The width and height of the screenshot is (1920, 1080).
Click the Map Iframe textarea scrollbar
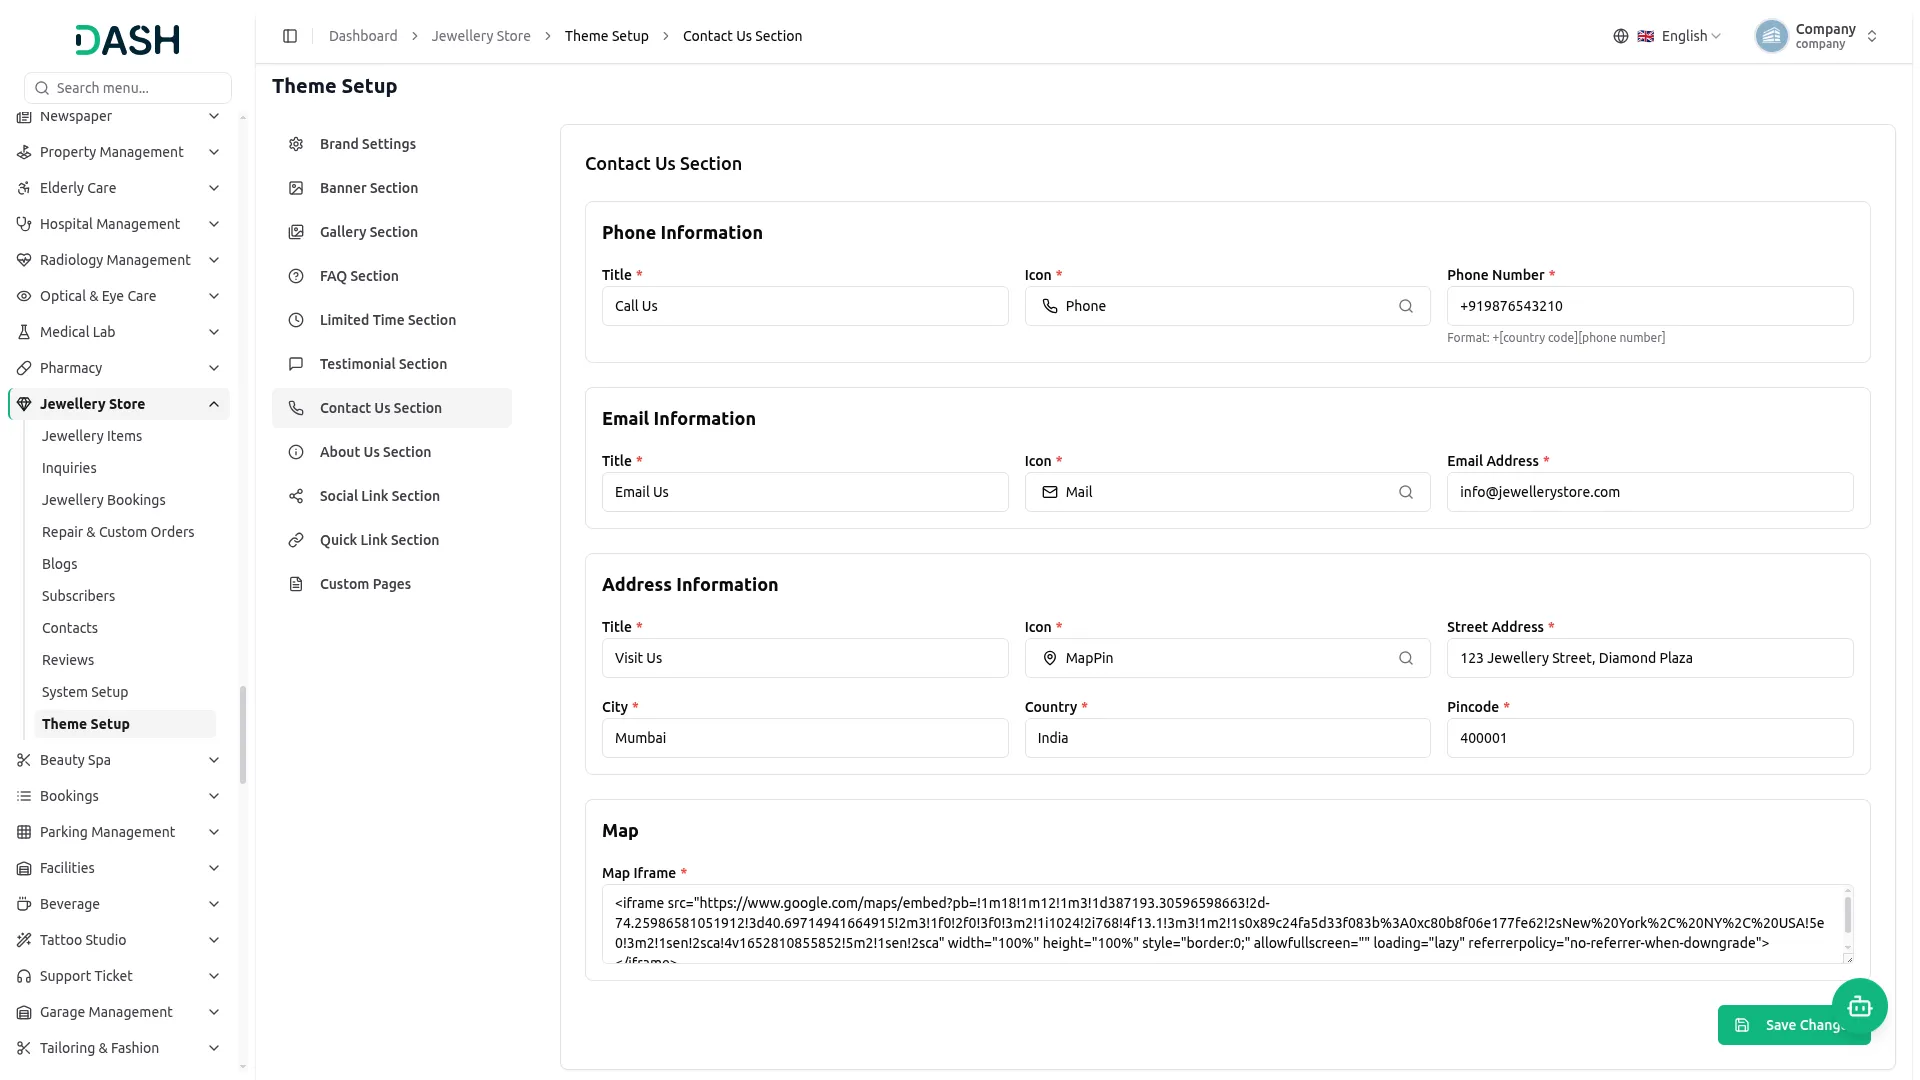pyautogui.click(x=1847, y=917)
